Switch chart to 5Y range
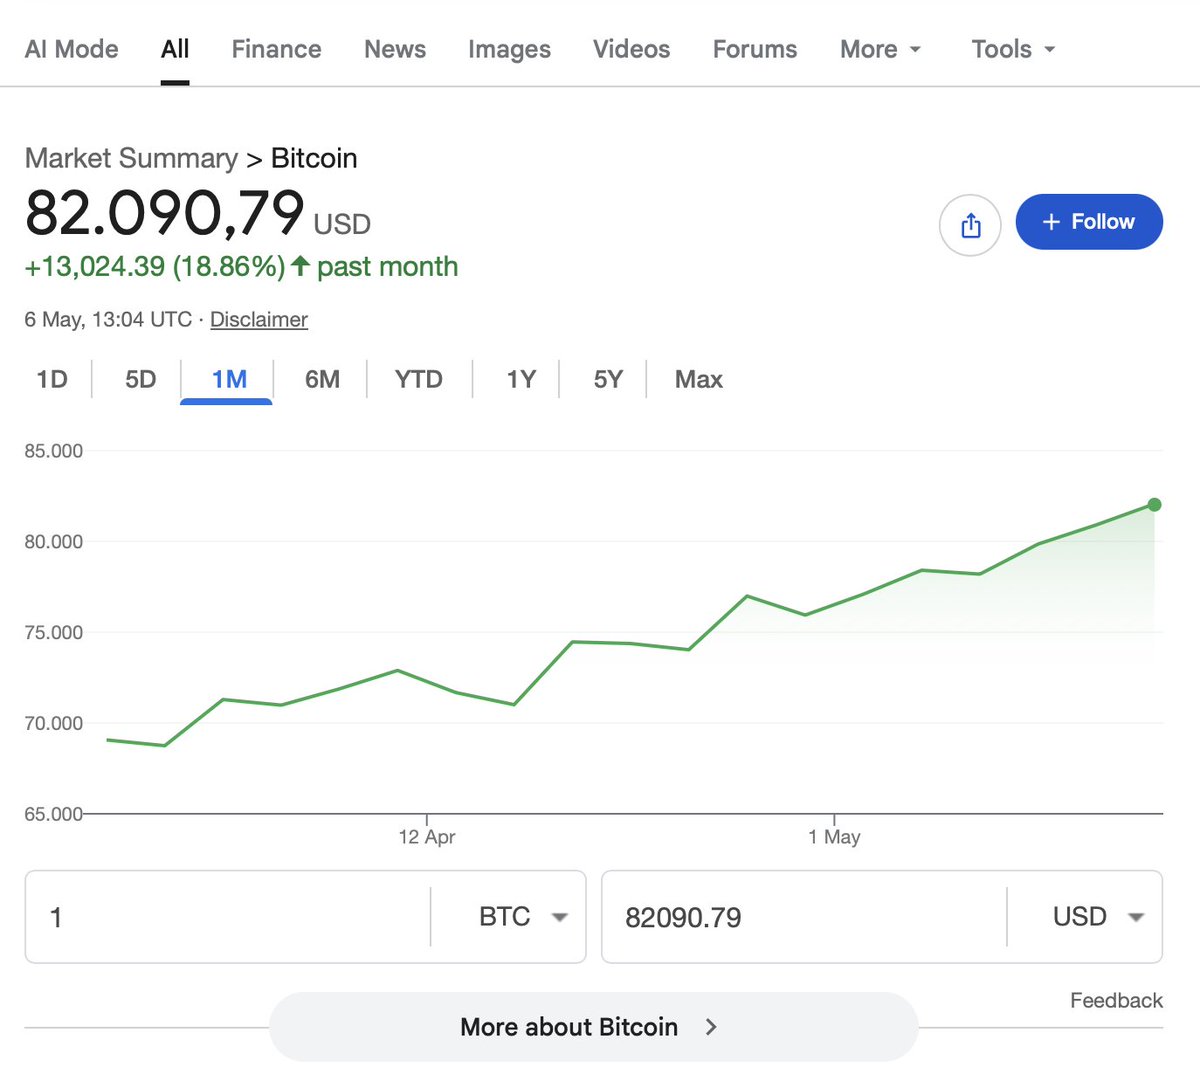 coord(608,379)
